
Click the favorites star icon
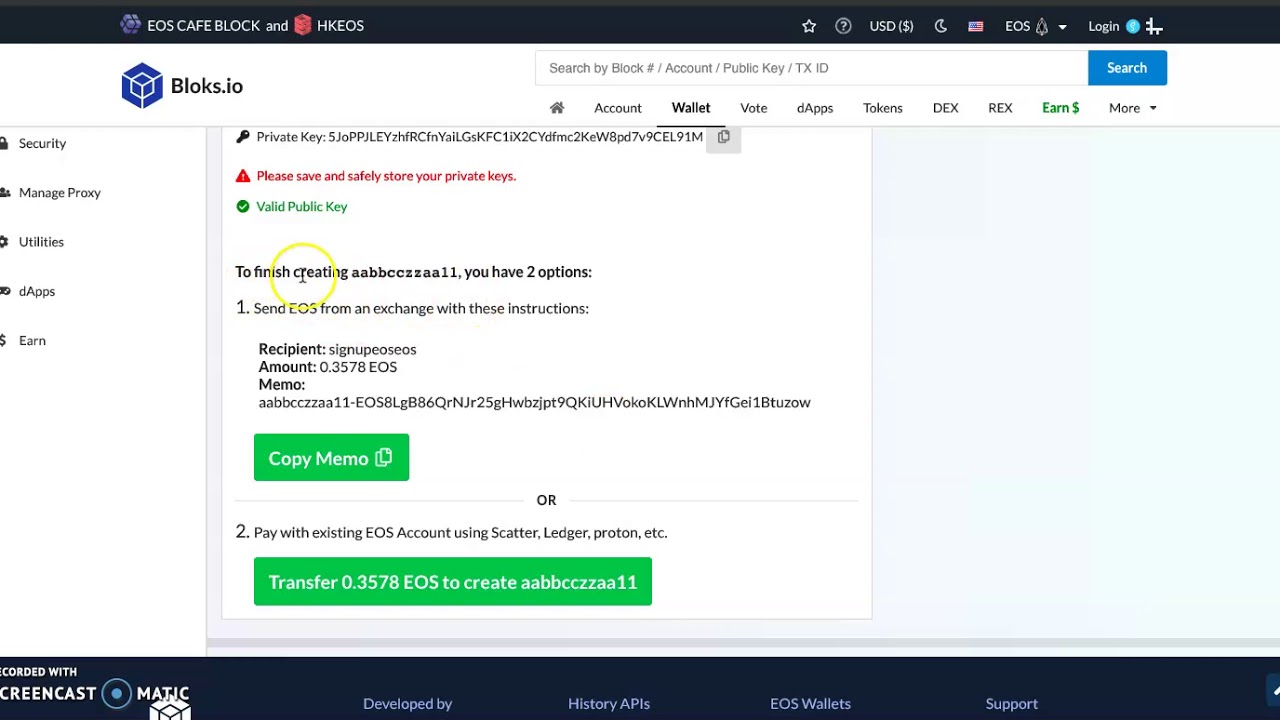pos(809,26)
